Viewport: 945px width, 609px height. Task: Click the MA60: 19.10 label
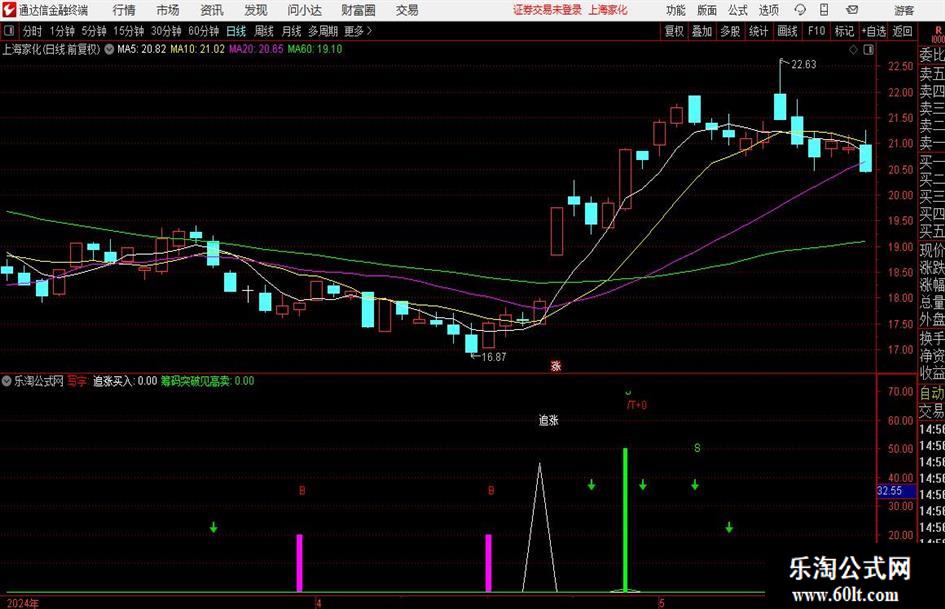[315, 49]
